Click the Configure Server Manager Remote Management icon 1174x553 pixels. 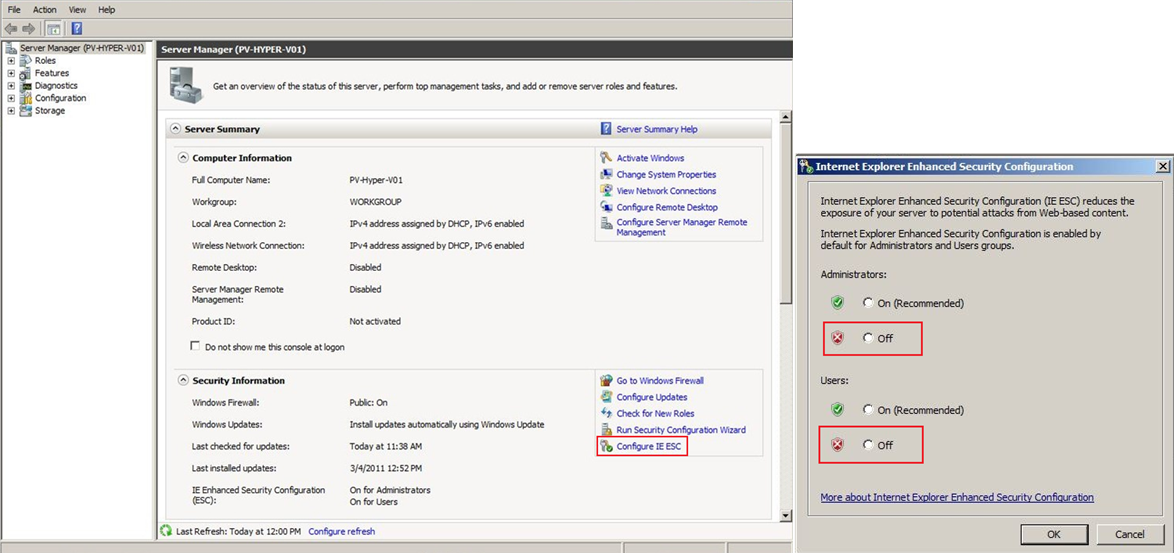pyautogui.click(x=606, y=223)
